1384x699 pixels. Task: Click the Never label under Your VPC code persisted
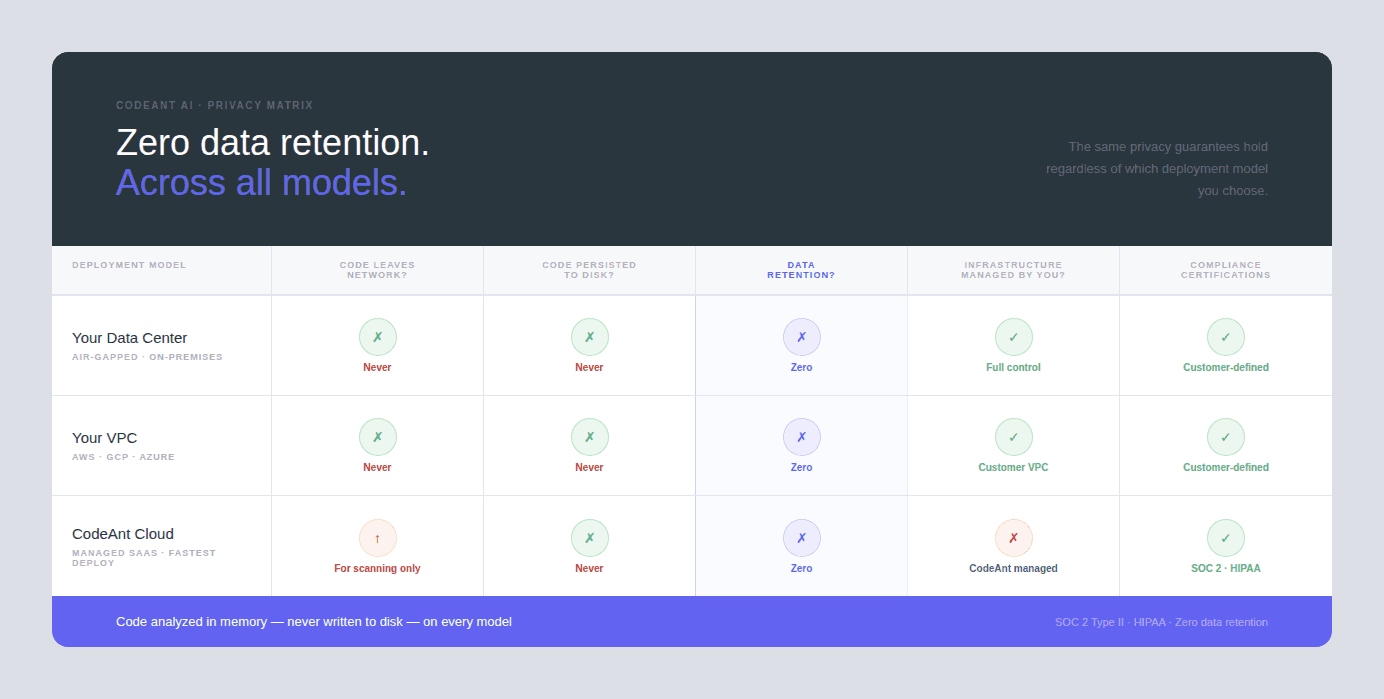tap(589, 467)
